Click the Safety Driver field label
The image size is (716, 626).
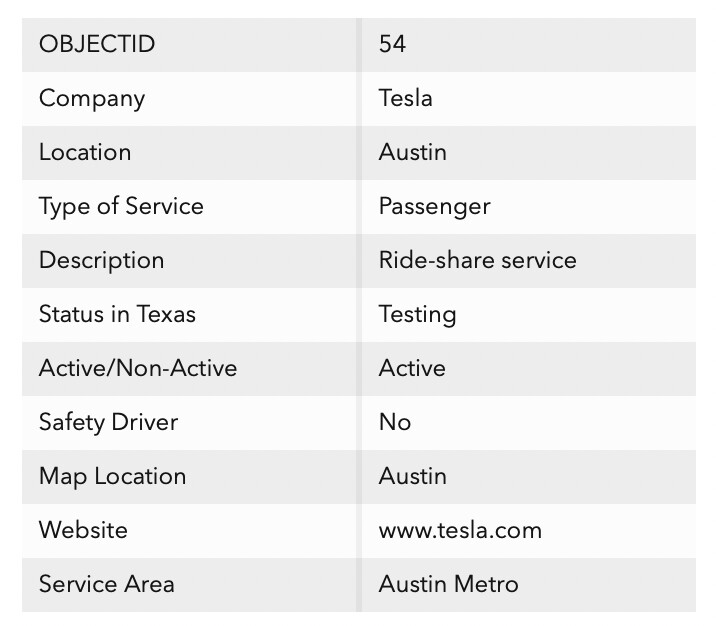(x=108, y=422)
